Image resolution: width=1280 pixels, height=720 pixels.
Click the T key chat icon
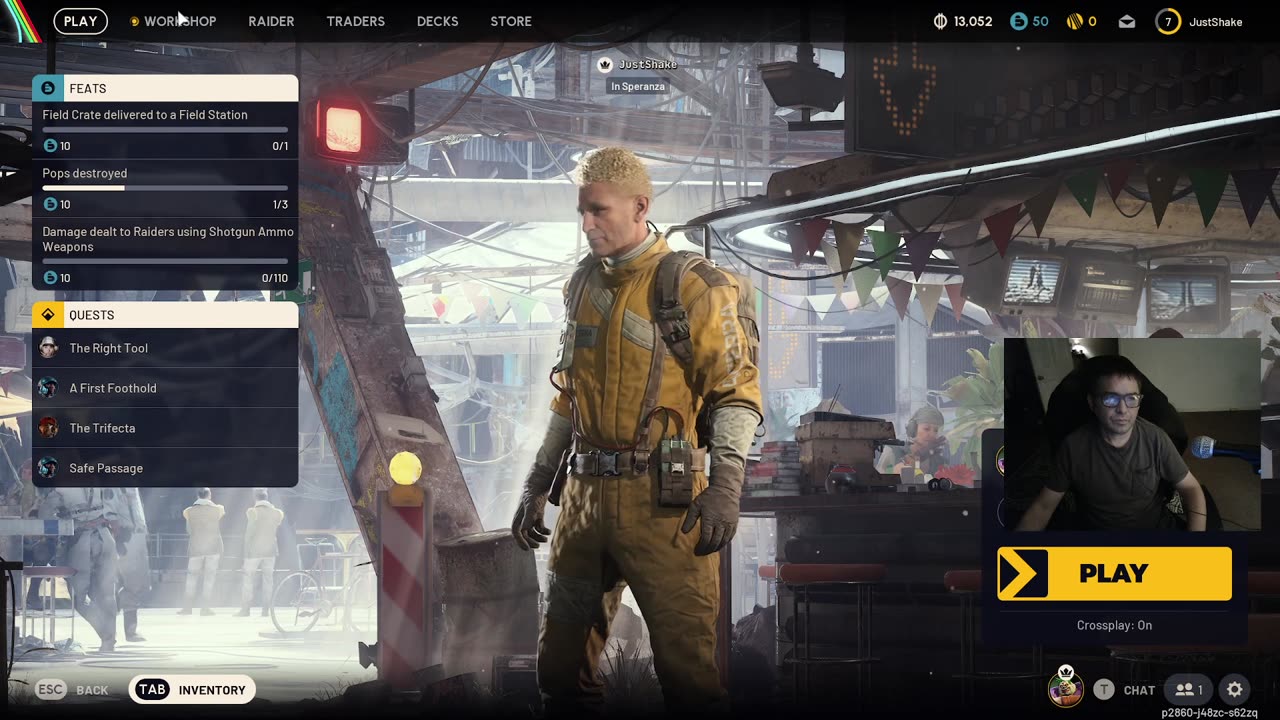pyautogui.click(x=1103, y=689)
